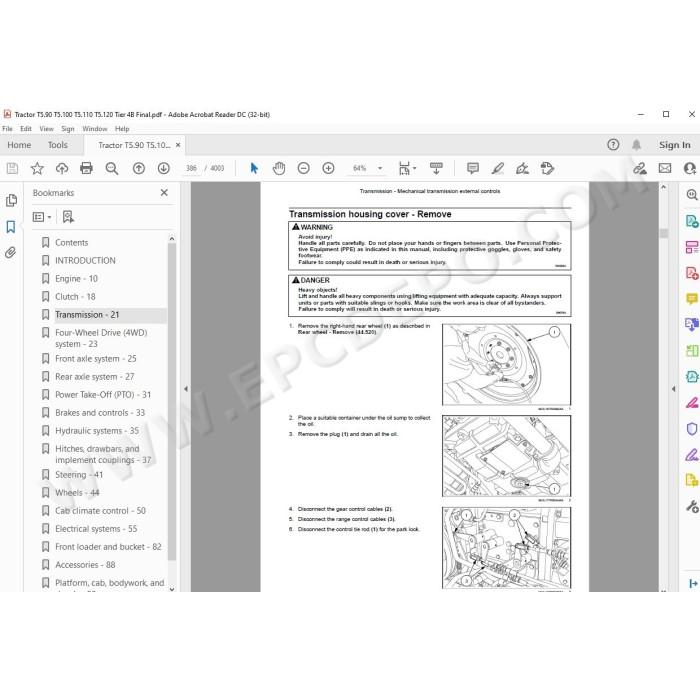Click the bookmarks panel vertical scrollbar
Viewport: 700px width, 700px height.
[x=172, y=401]
